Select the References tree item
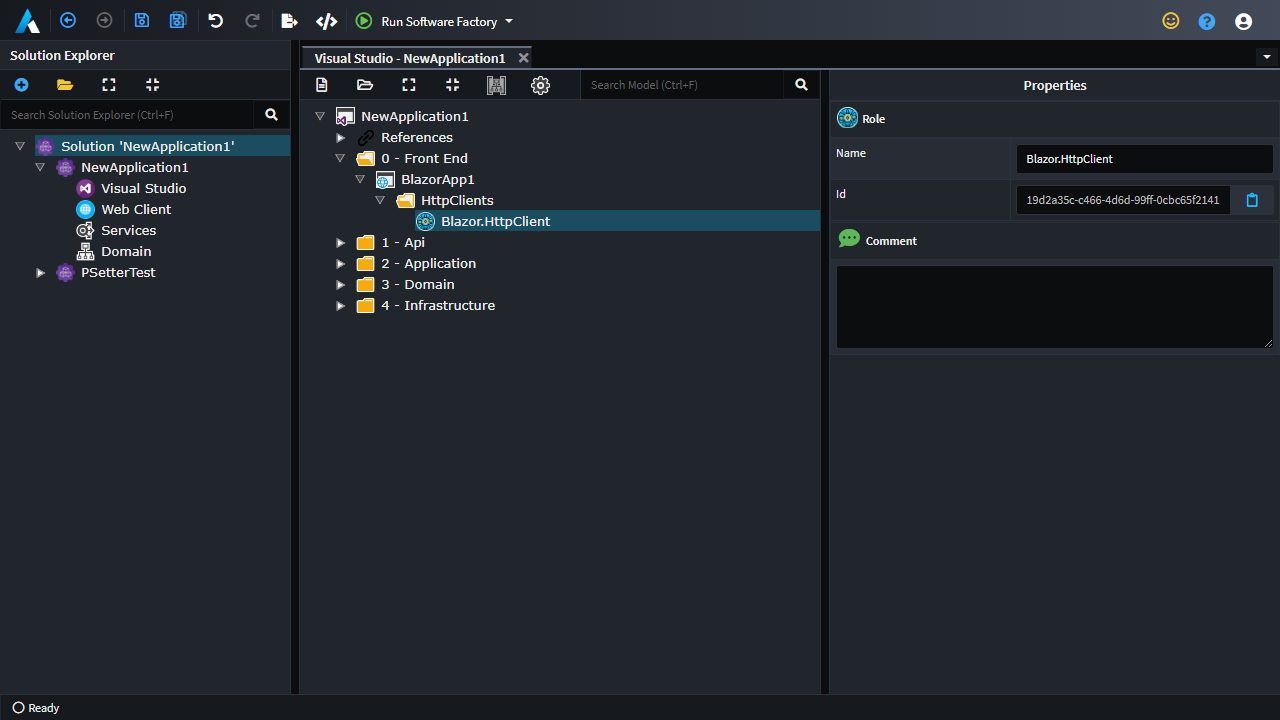1280x720 pixels. tap(416, 137)
